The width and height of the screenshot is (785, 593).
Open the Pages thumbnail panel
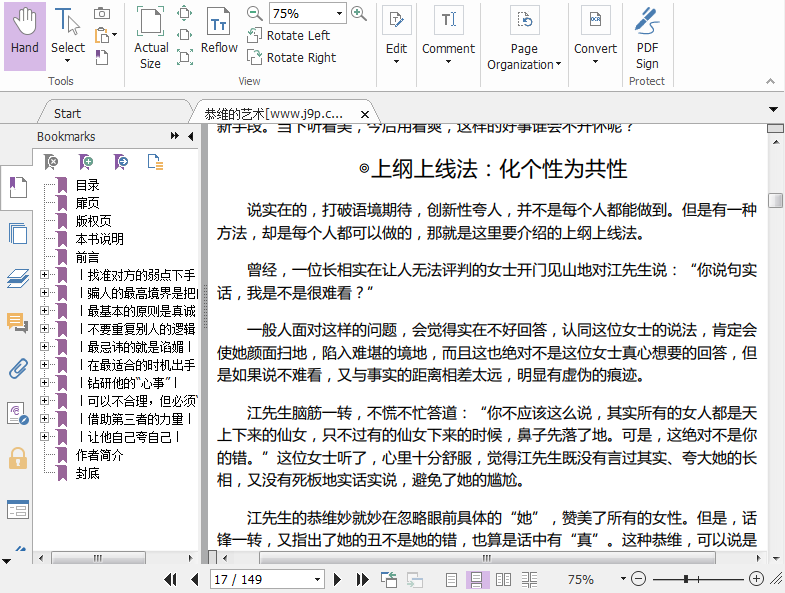click(18, 233)
